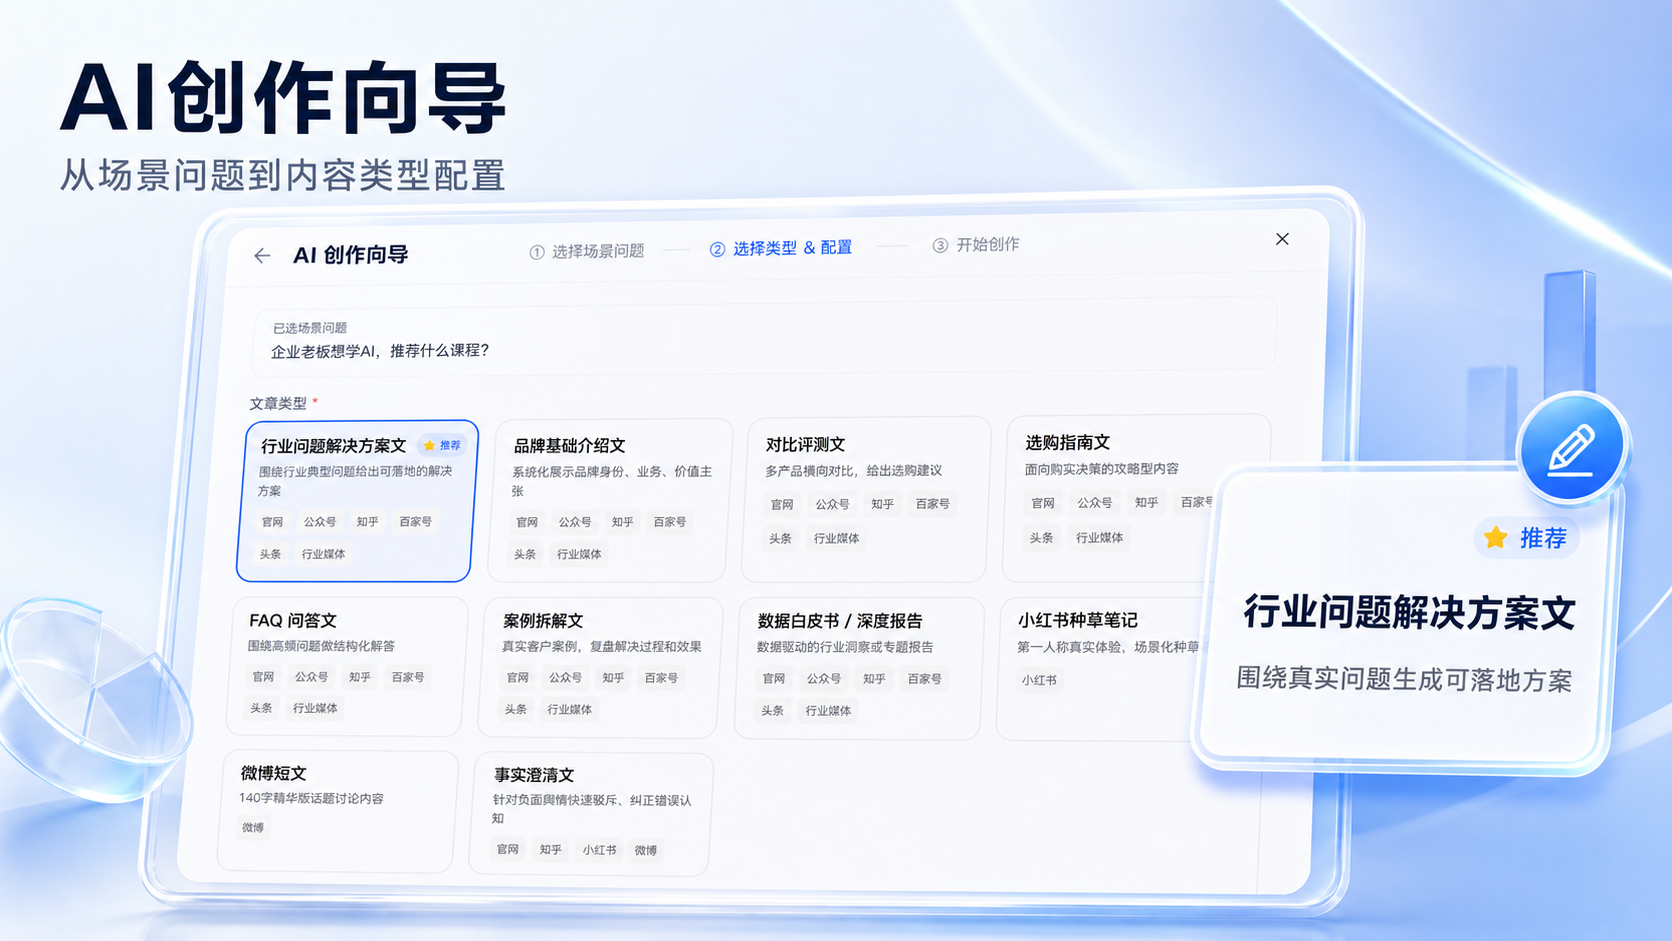1672x941 pixels.
Task: Click the description 140字精华版话题讨论内容
Action: click(x=311, y=798)
